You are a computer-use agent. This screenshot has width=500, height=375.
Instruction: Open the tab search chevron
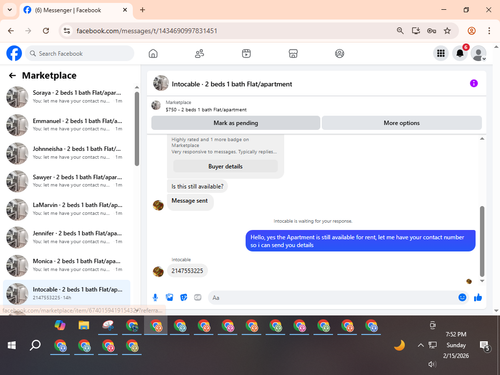pos(10,10)
